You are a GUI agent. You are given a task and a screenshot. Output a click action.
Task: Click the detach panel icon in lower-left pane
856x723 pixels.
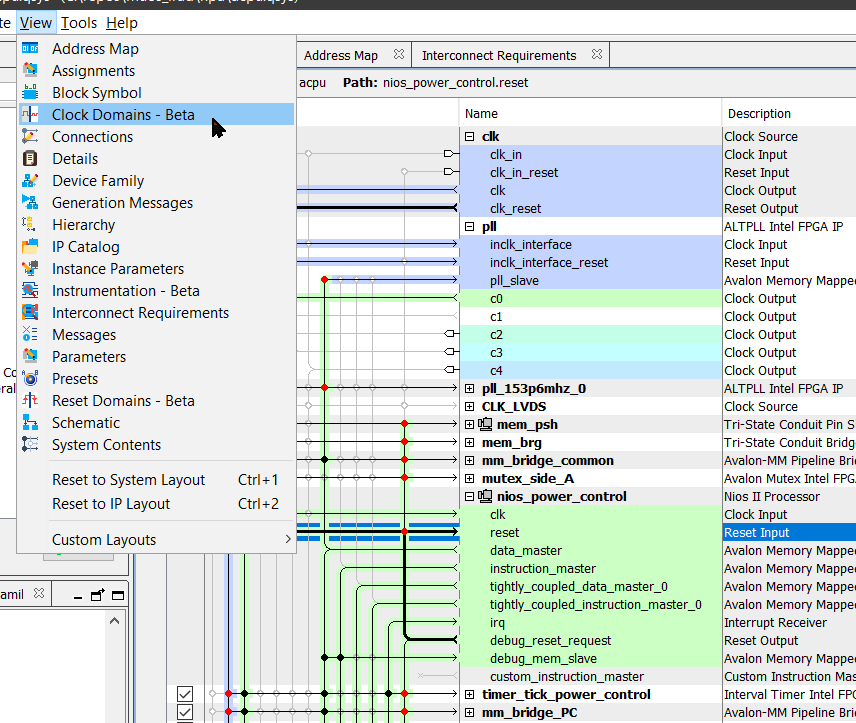point(97,595)
